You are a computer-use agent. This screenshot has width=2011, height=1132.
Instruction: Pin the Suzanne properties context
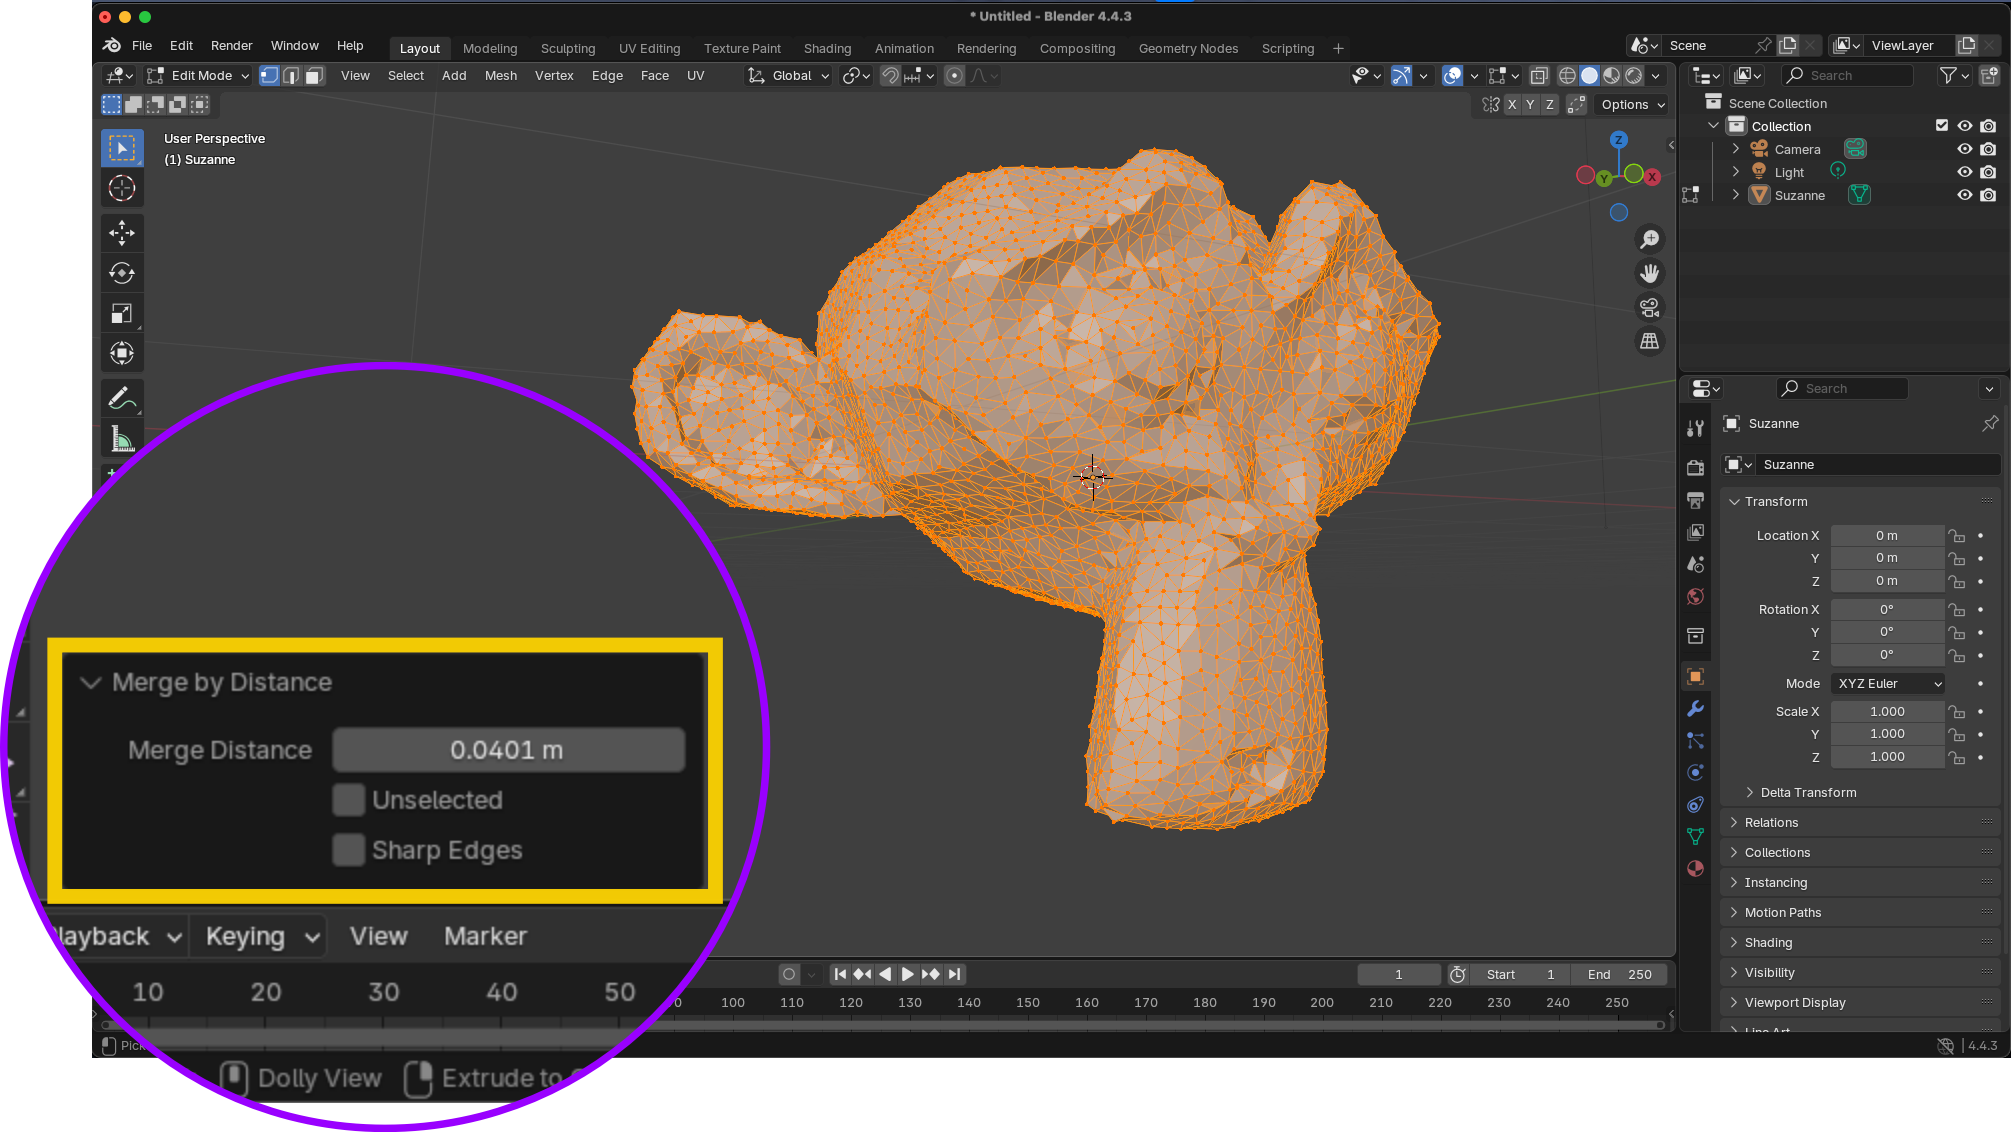tap(1990, 424)
